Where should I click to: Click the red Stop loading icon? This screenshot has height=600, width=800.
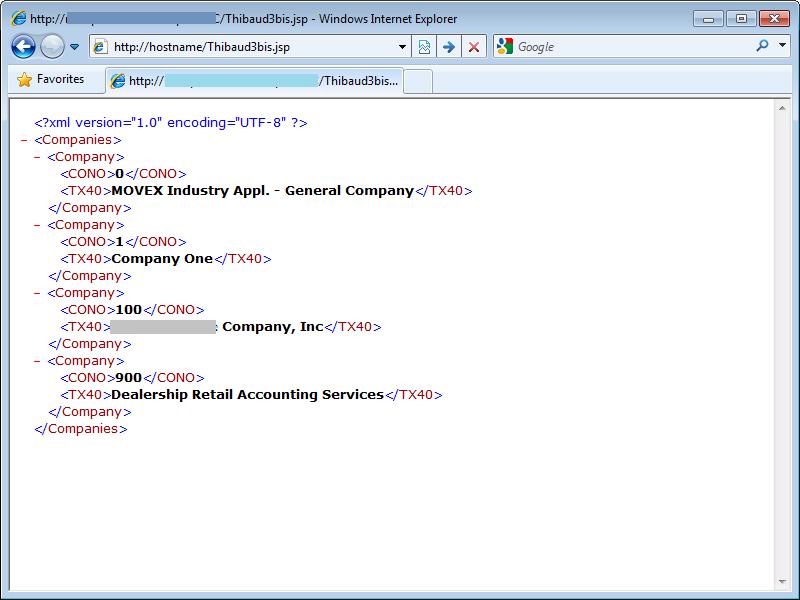[474, 47]
